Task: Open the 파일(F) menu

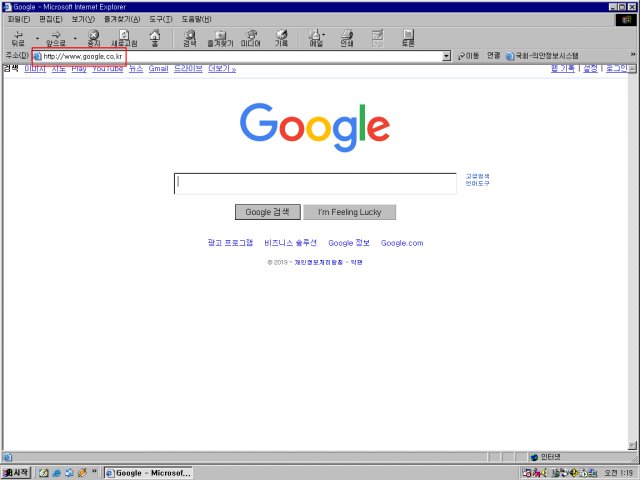Action: (19, 19)
